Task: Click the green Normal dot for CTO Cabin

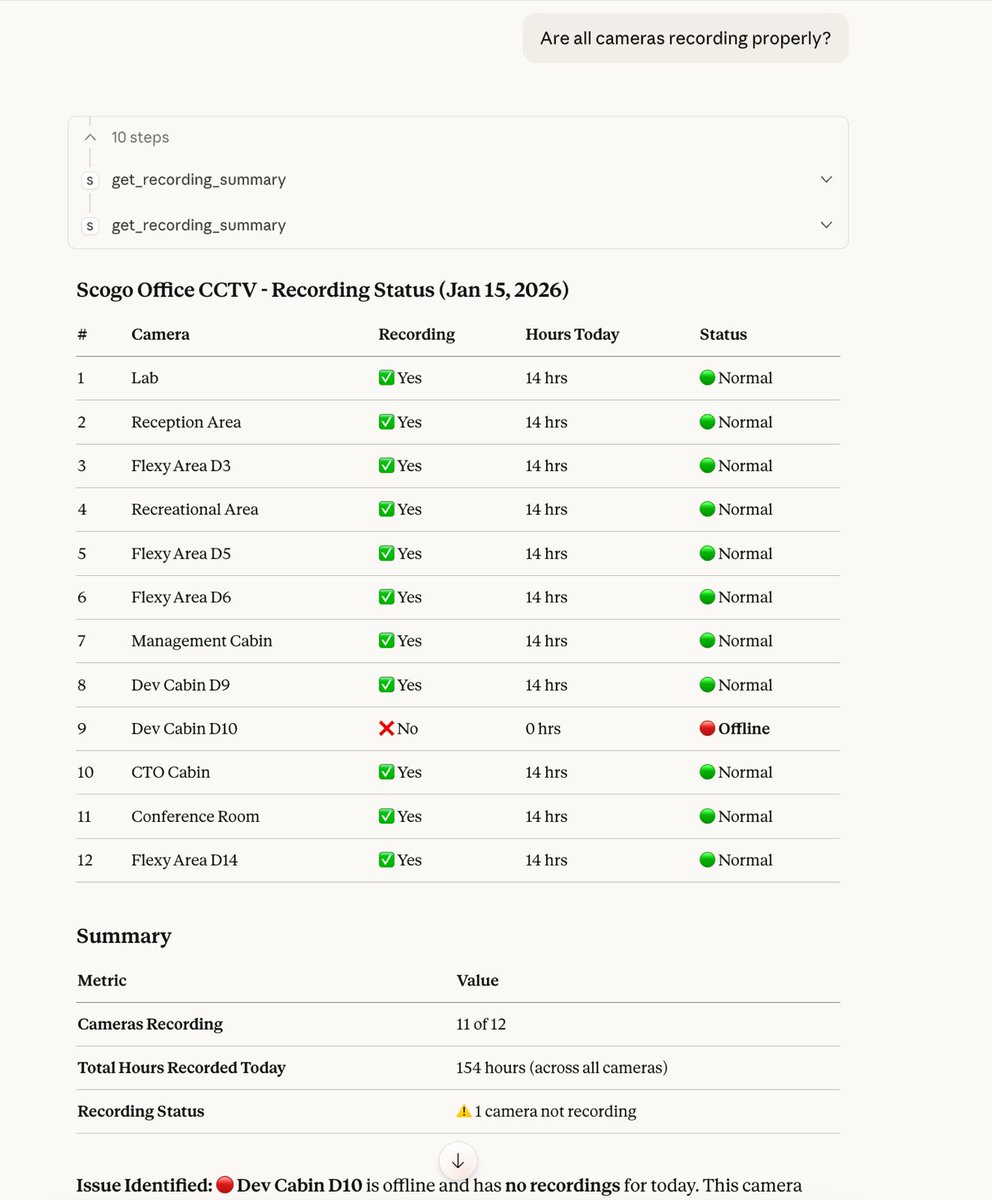Action: pyautogui.click(x=707, y=772)
